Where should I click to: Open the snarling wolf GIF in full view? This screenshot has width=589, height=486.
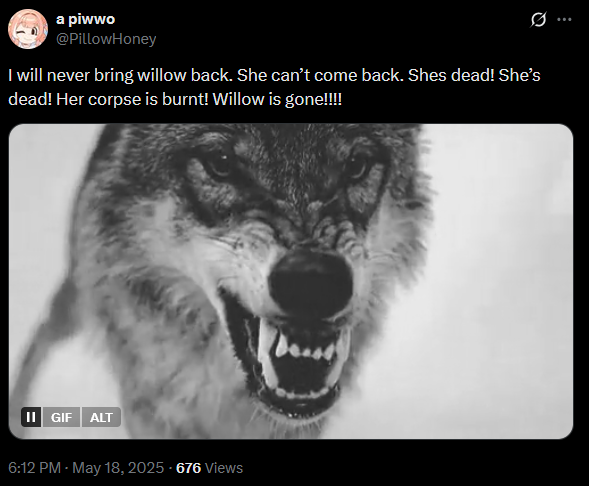(x=291, y=281)
